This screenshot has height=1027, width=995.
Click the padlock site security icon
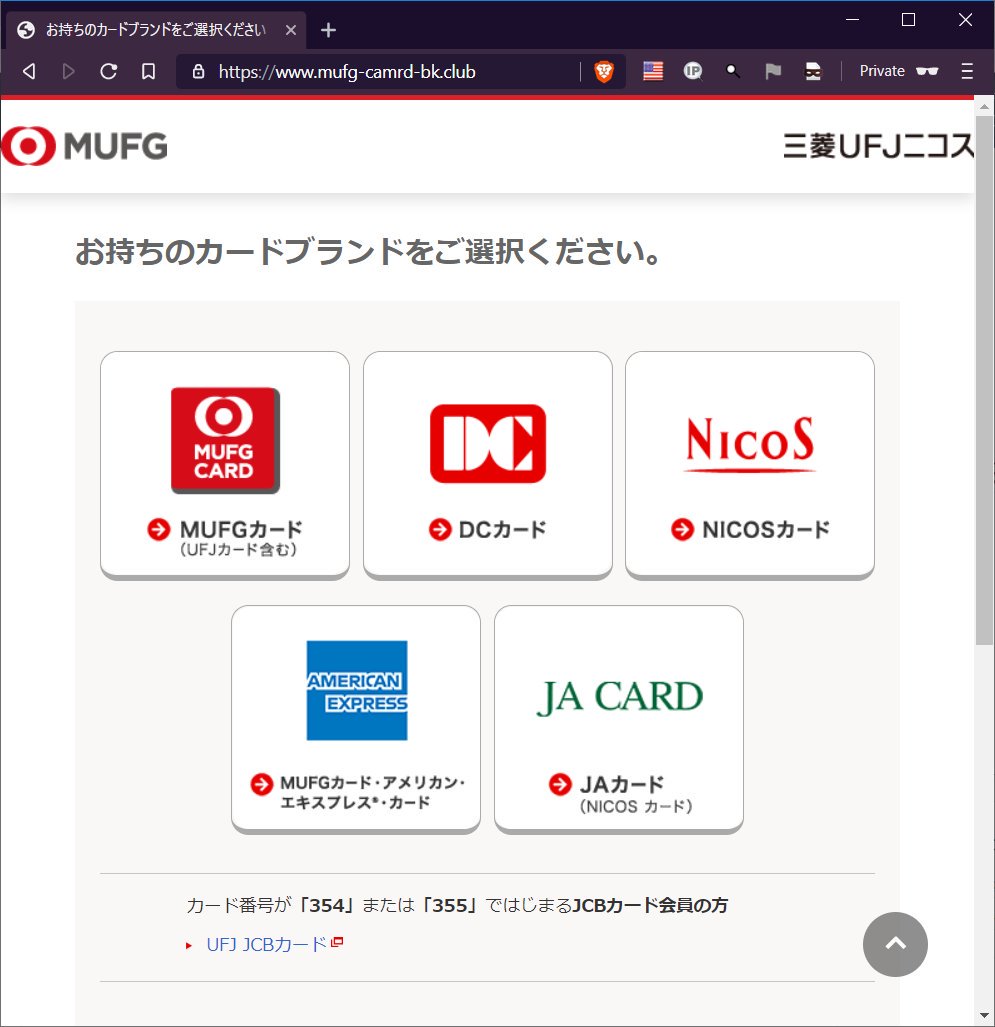198,71
